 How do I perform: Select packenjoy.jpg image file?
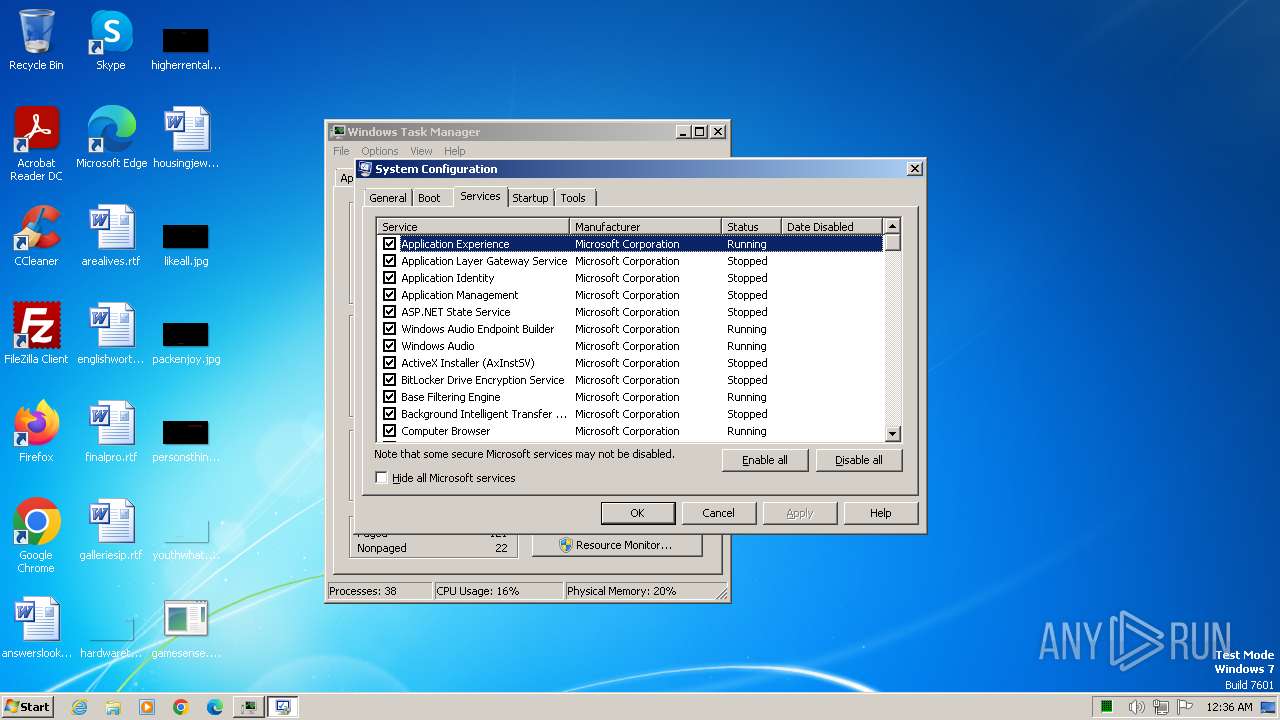pyautogui.click(x=186, y=340)
